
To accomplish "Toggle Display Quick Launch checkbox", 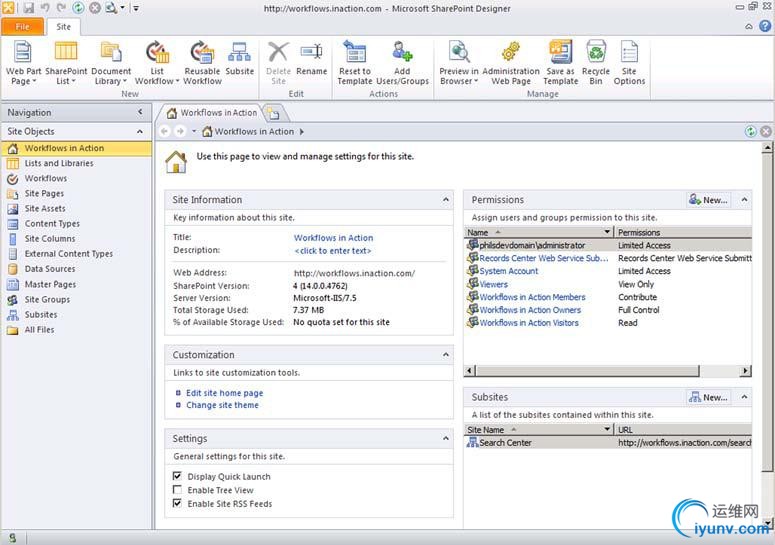I will click(x=177, y=476).
